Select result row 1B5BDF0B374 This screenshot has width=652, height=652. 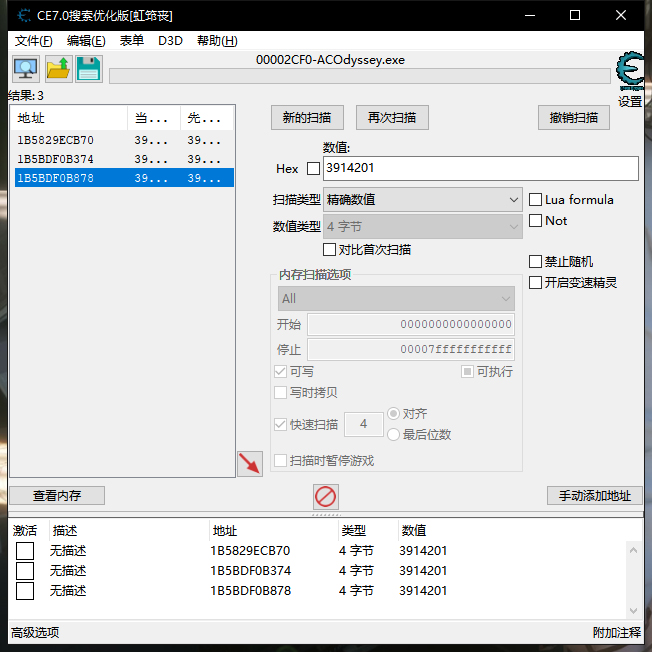click(x=124, y=159)
